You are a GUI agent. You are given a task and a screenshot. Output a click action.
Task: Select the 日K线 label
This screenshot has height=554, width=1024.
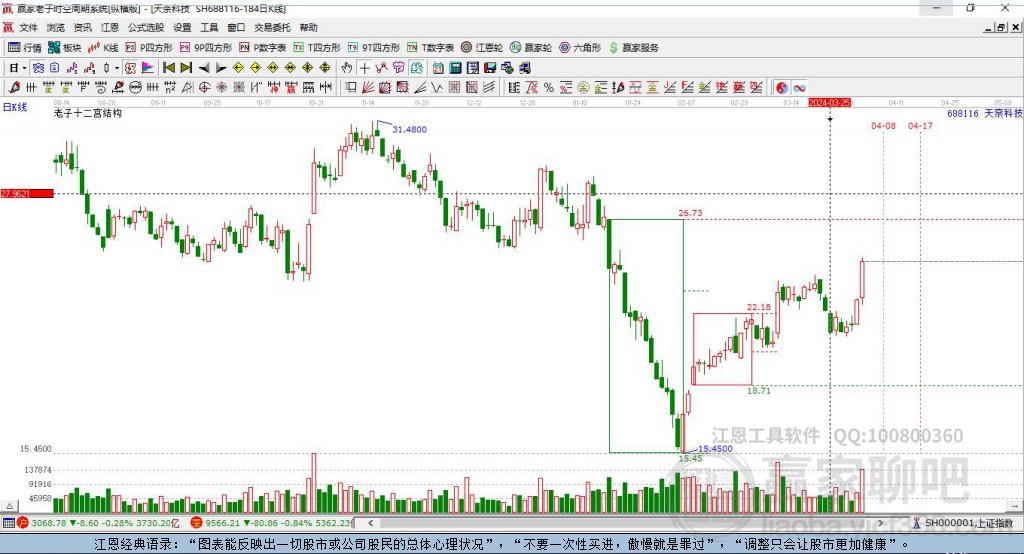click(15, 106)
